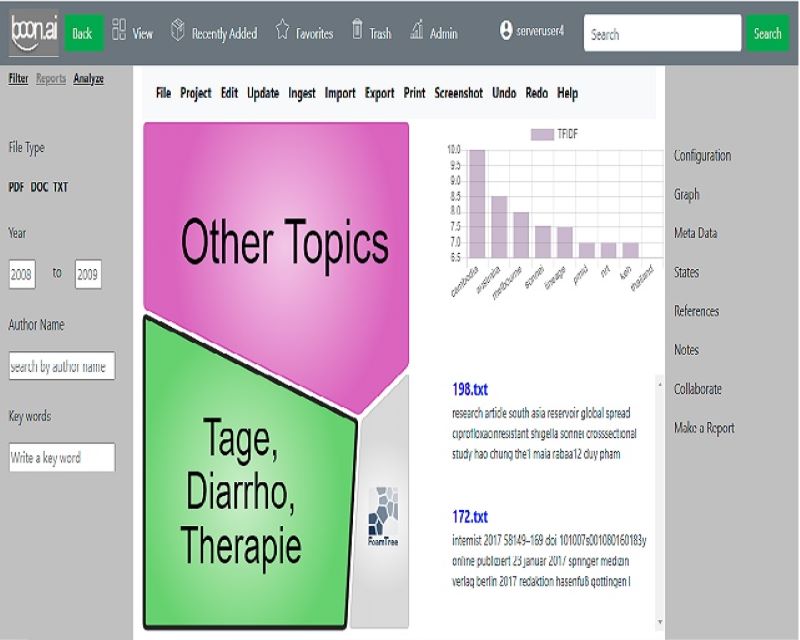Select the Other Topics cluster
This screenshot has height=640, width=800.
[x=284, y=242]
